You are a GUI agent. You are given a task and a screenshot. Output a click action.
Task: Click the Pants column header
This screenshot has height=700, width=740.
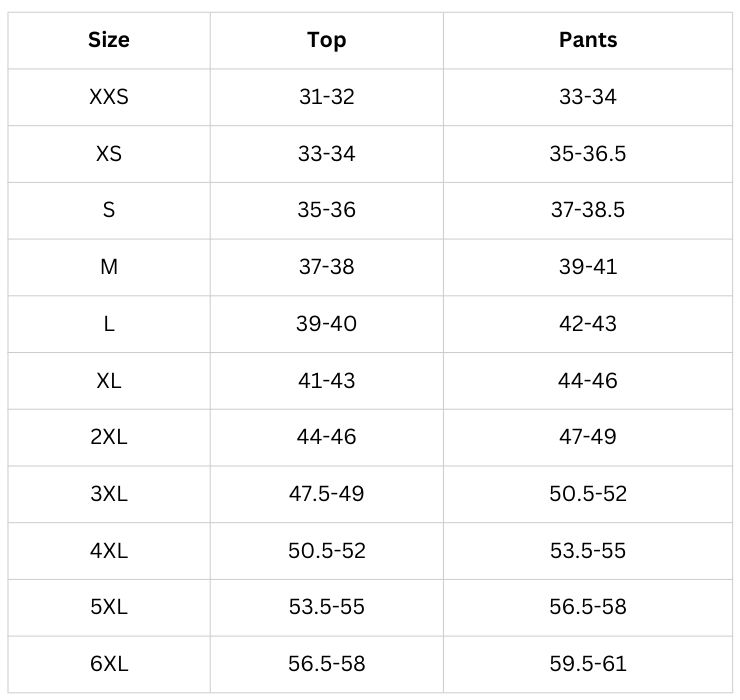point(588,41)
